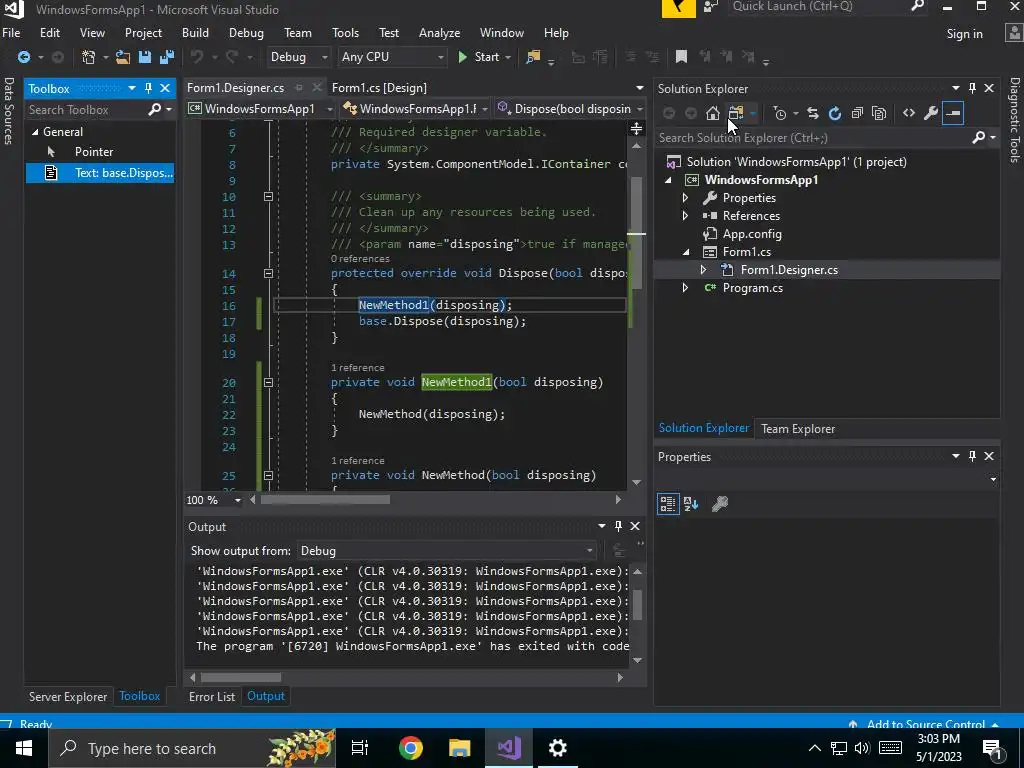The height and width of the screenshot is (768, 1024).
Task: Click the View Code icon in Solution Explorer
Action: click(x=908, y=113)
